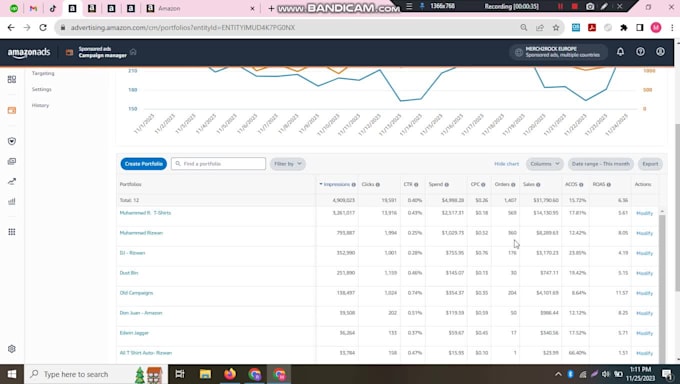Click the amazon ads logo
Screen dimensions: 680x384
[29, 53]
